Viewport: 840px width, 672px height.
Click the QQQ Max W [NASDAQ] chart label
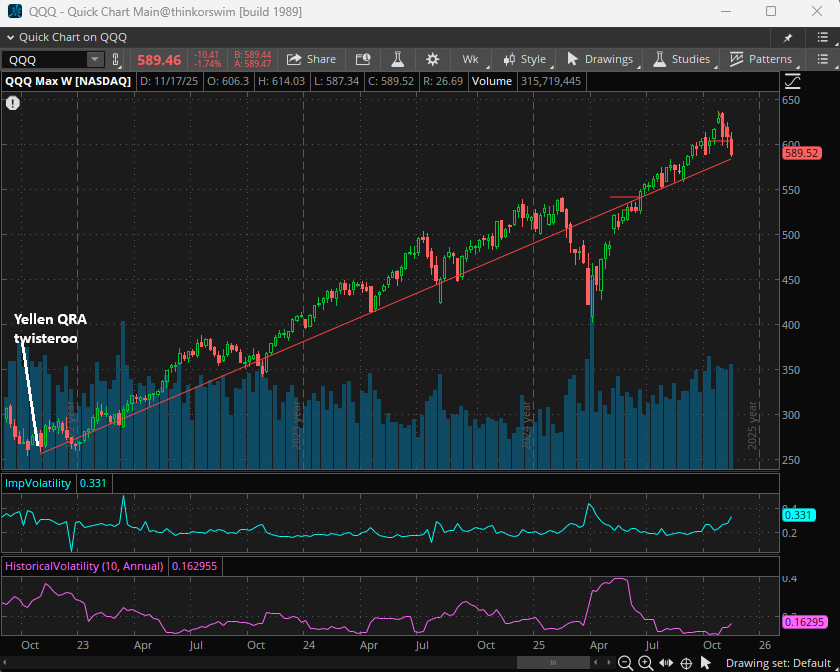click(x=68, y=81)
